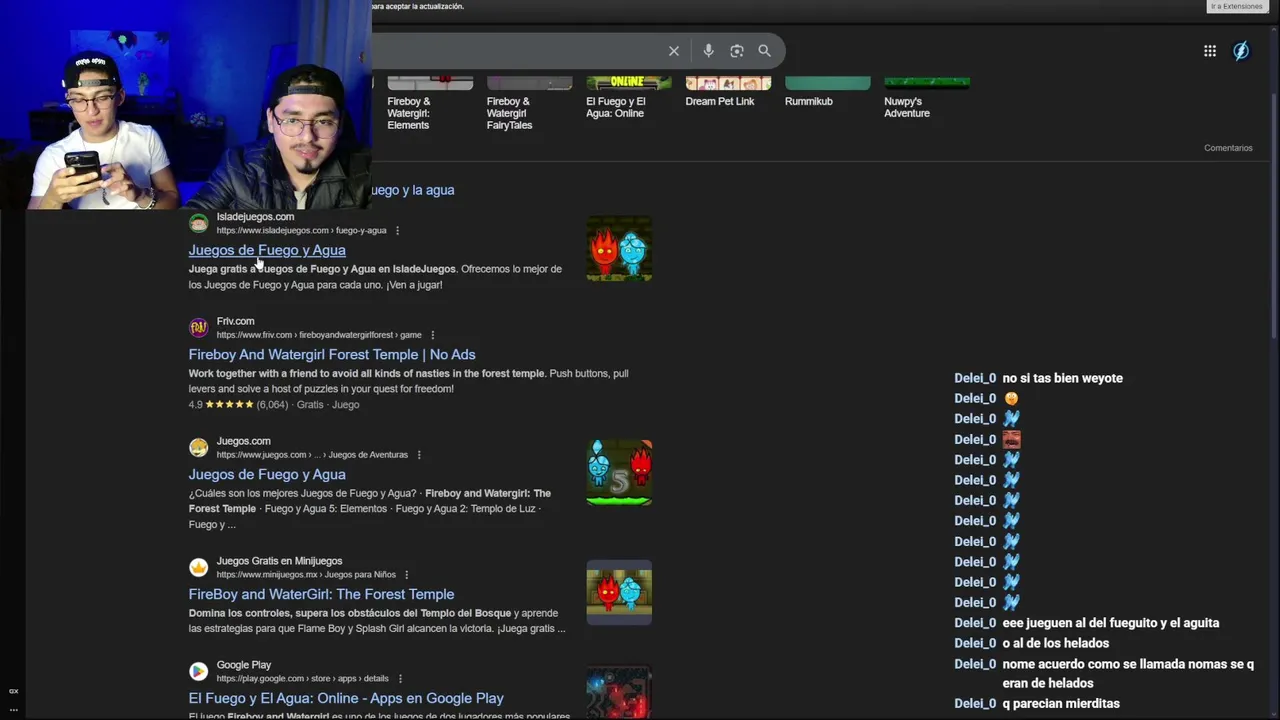Image resolution: width=1280 pixels, height=720 pixels.
Task: Open more options for Google Play result
Action: tap(399, 679)
